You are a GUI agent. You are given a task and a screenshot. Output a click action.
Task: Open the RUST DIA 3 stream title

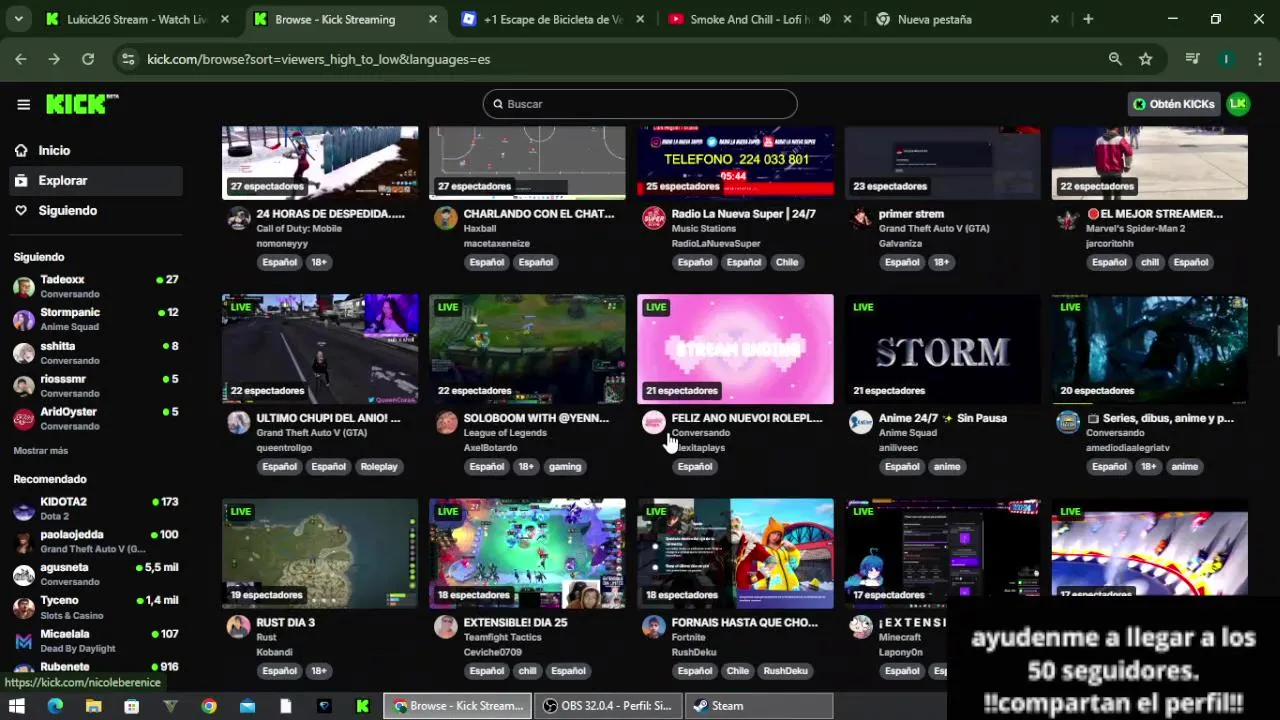tap(286, 622)
